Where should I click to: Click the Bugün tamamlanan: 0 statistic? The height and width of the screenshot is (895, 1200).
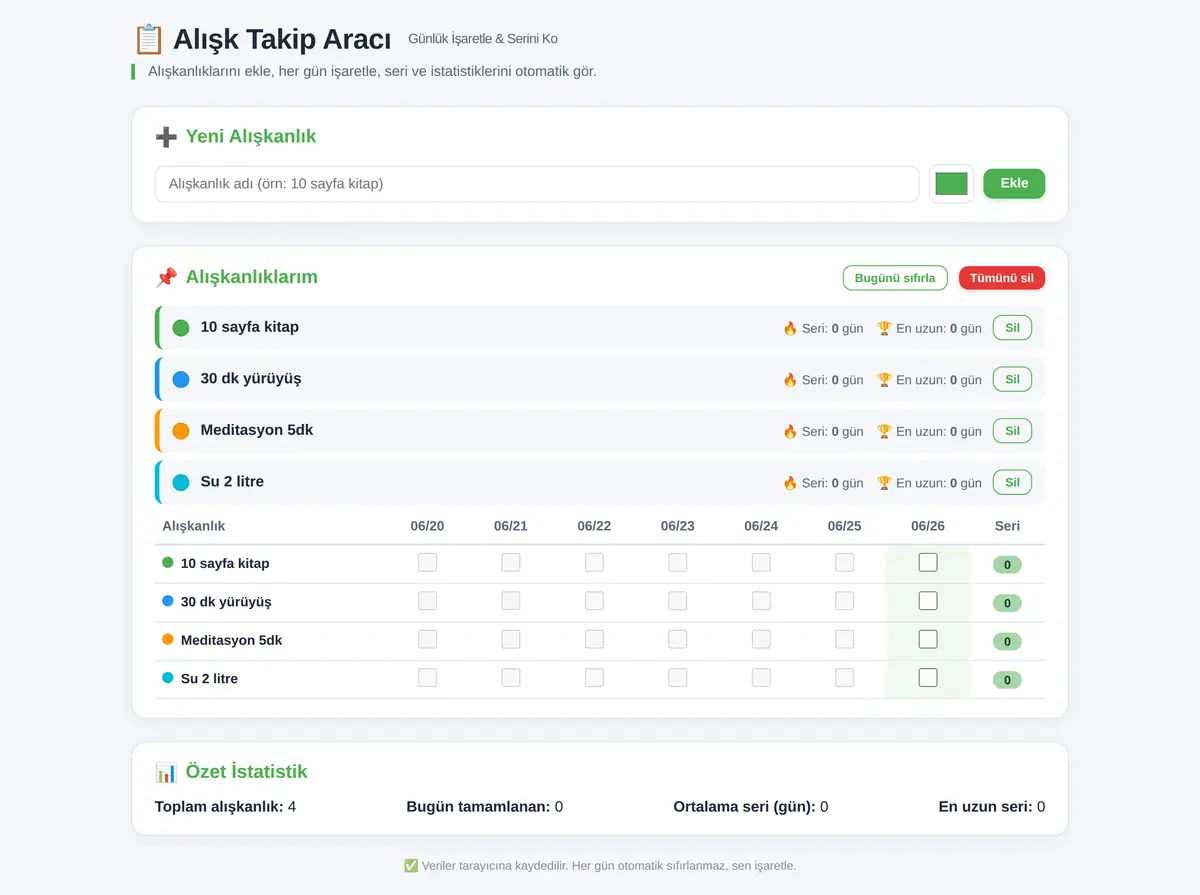click(484, 807)
